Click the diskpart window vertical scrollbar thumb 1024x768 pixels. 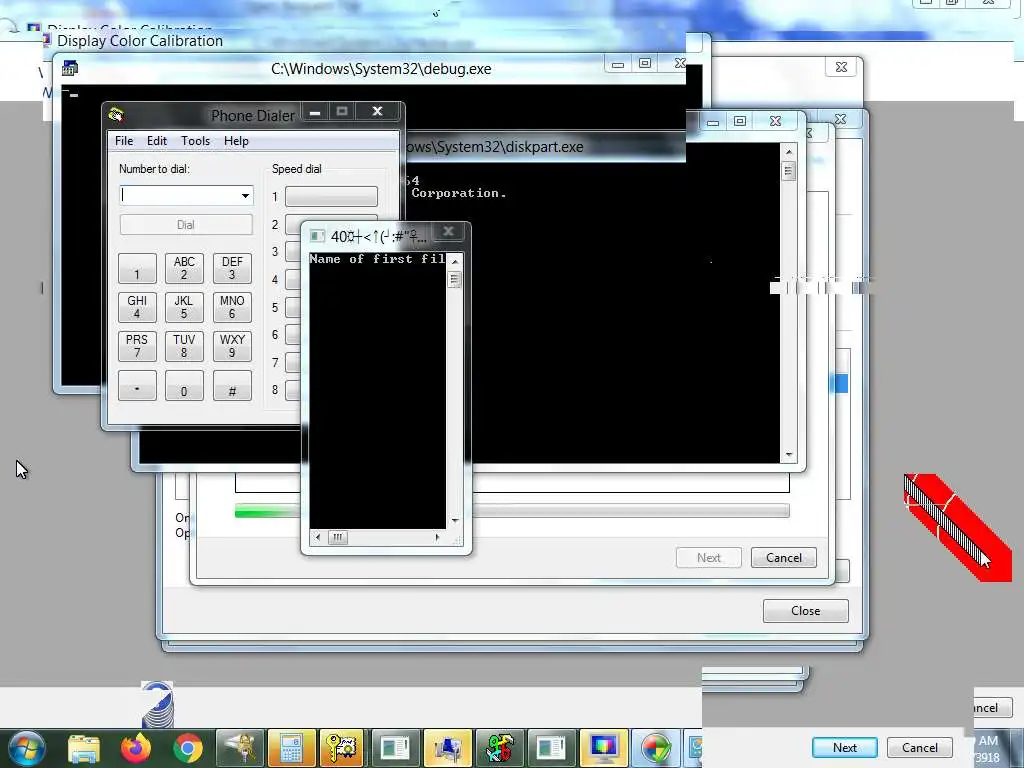click(x=789, y=171)
